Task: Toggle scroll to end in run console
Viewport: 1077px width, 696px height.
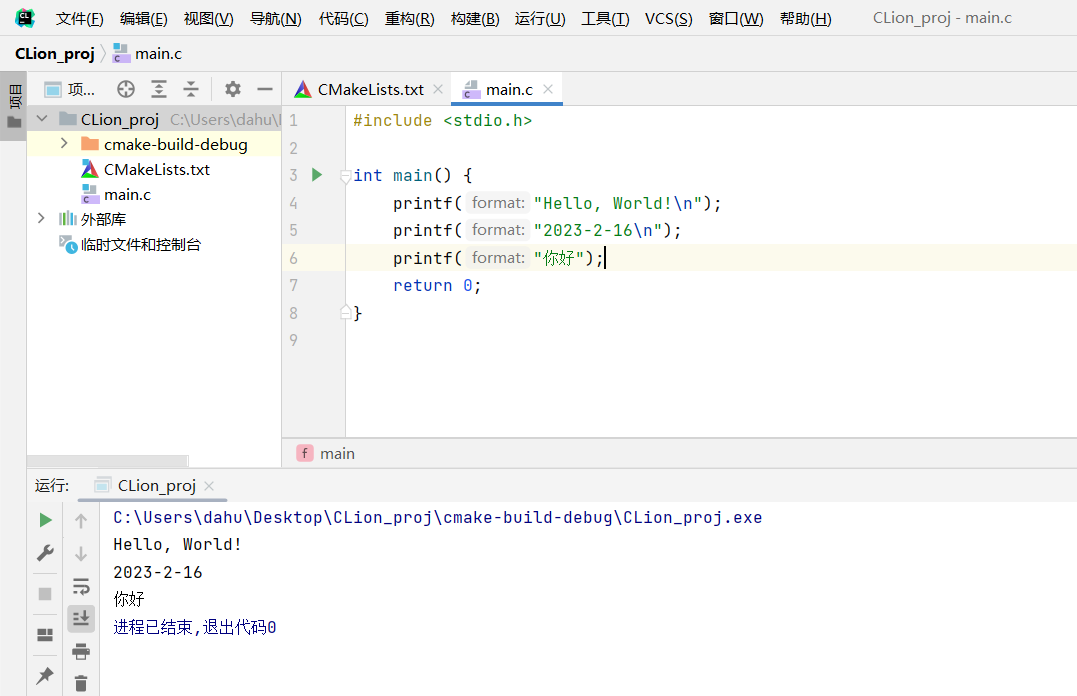Action: (81, 618)
